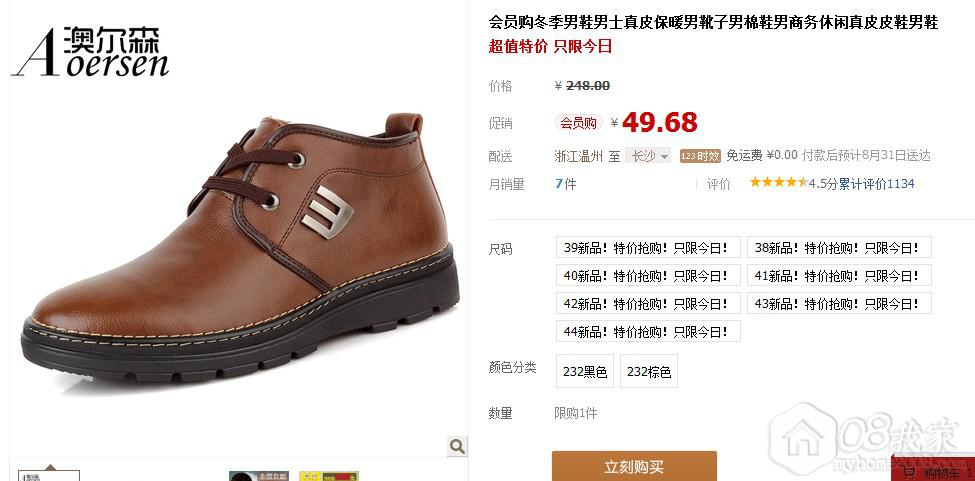Screen dimensions: 975x481
Task: Click the first thumbnail below the shoe image
Action: [49, 475]
